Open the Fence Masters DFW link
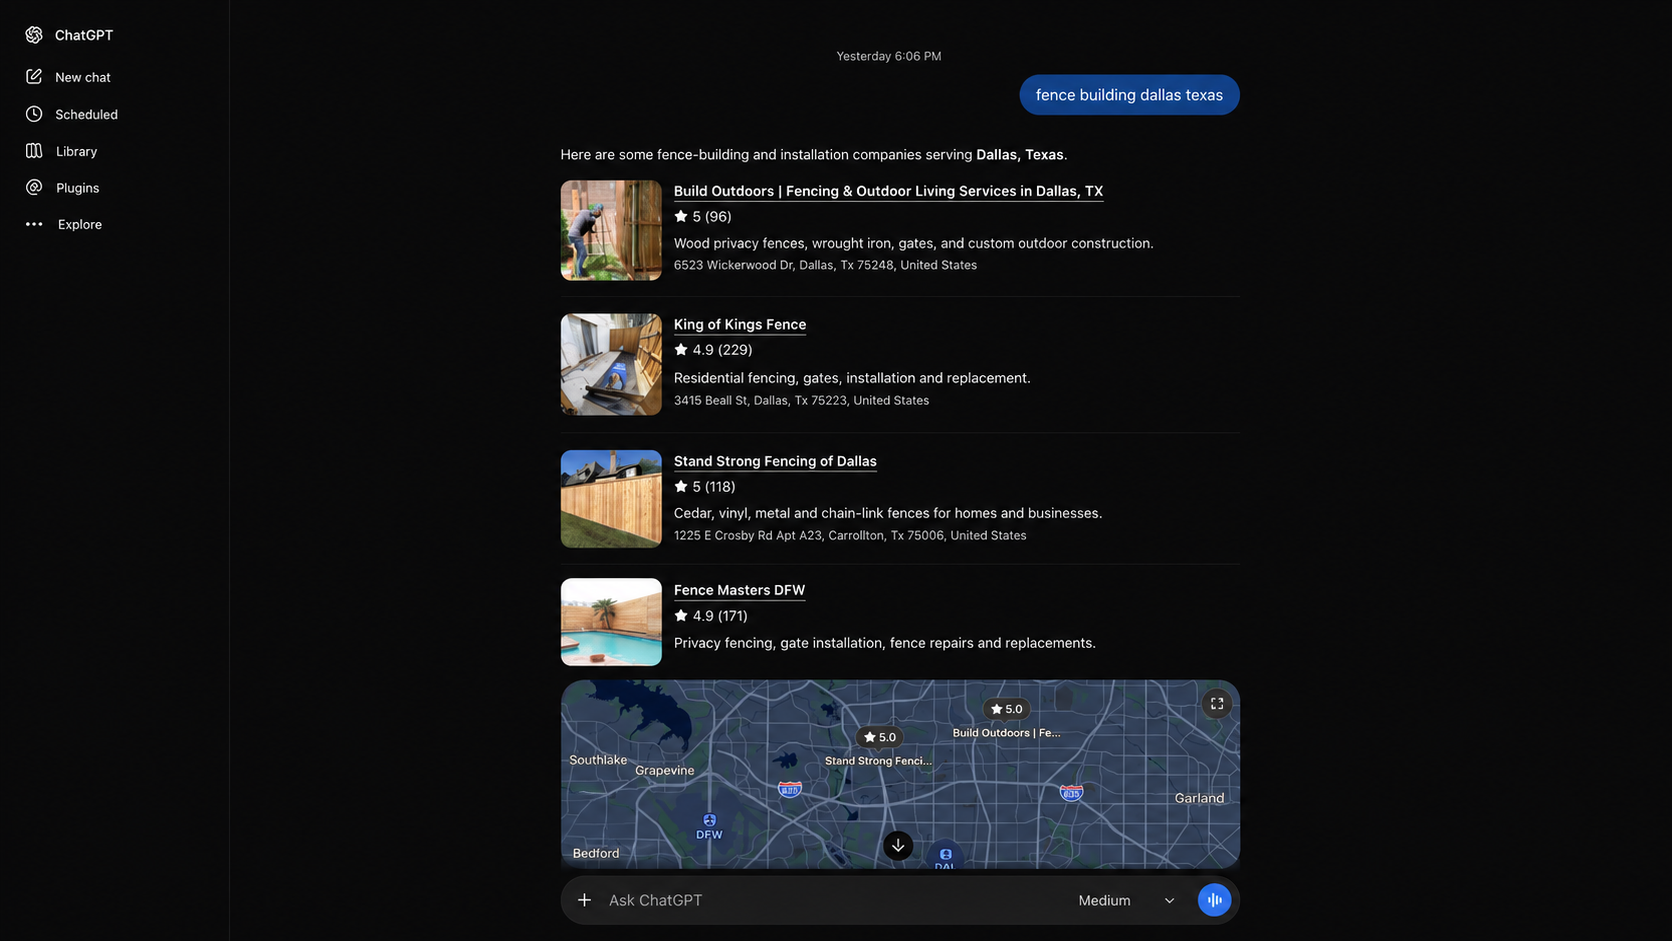The height and width of the screenshot is (941, 1672). point(739,590)
